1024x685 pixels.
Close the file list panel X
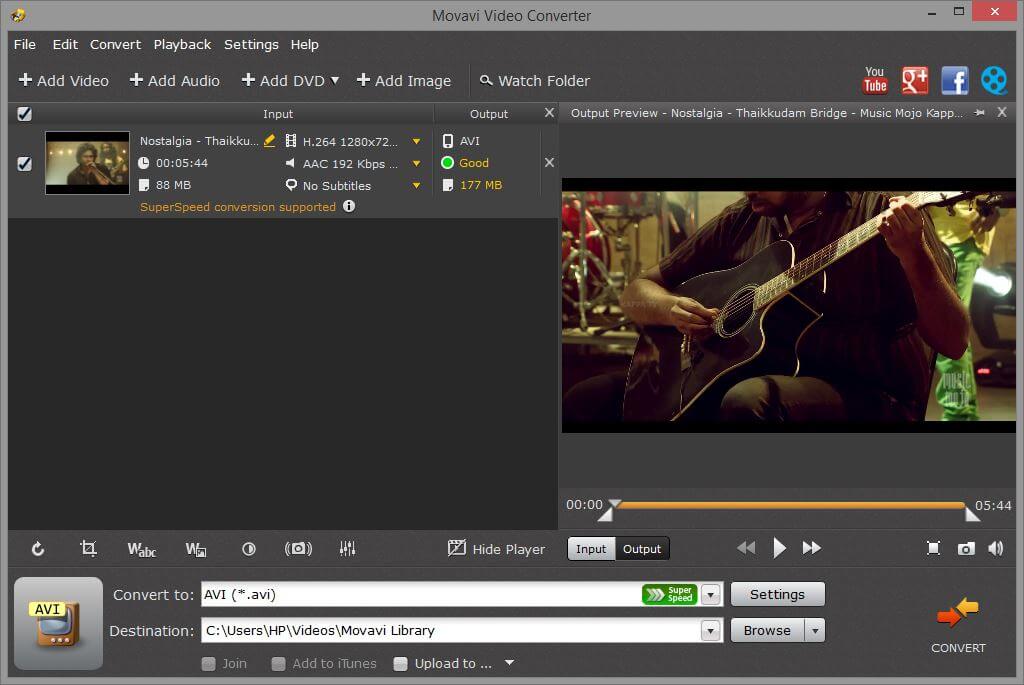pos(549,113)
